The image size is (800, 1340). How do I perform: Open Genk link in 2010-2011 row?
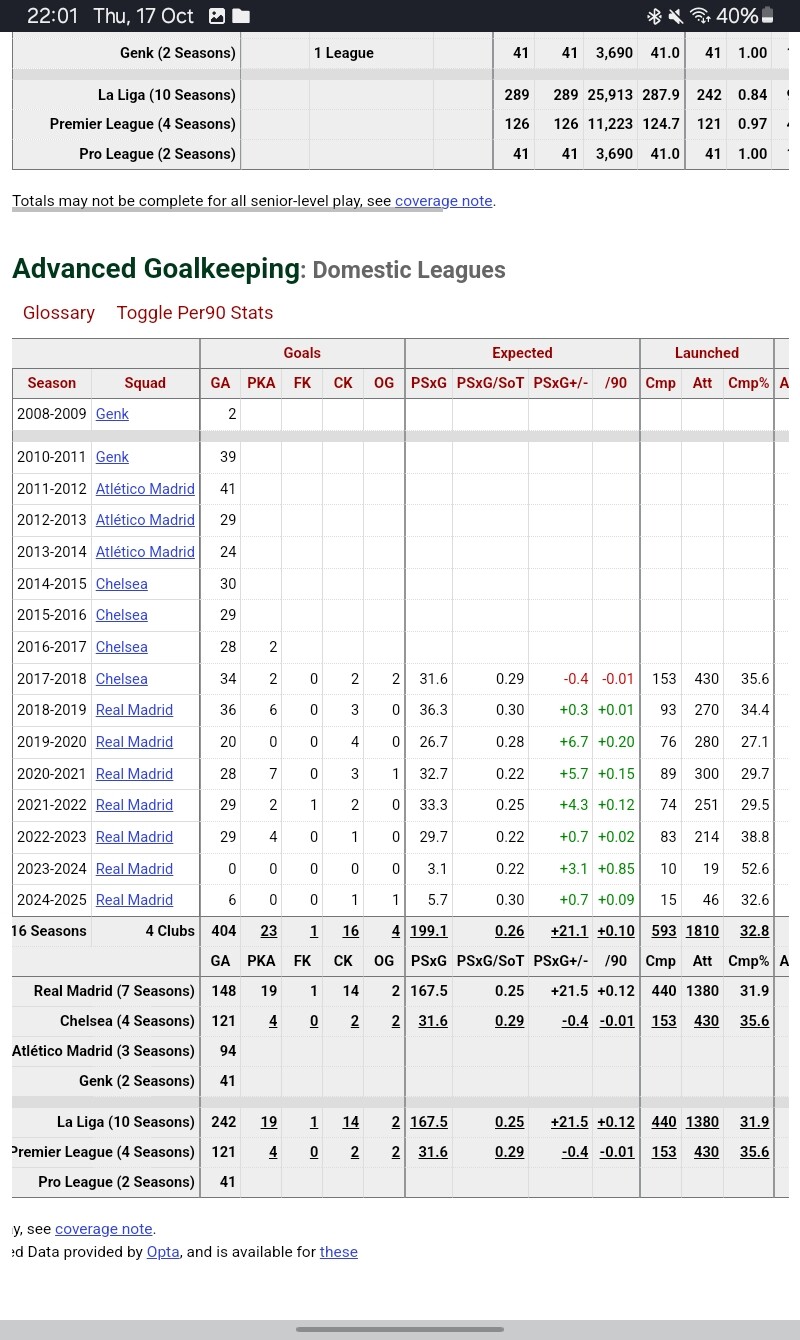click(x=112, y=457)
